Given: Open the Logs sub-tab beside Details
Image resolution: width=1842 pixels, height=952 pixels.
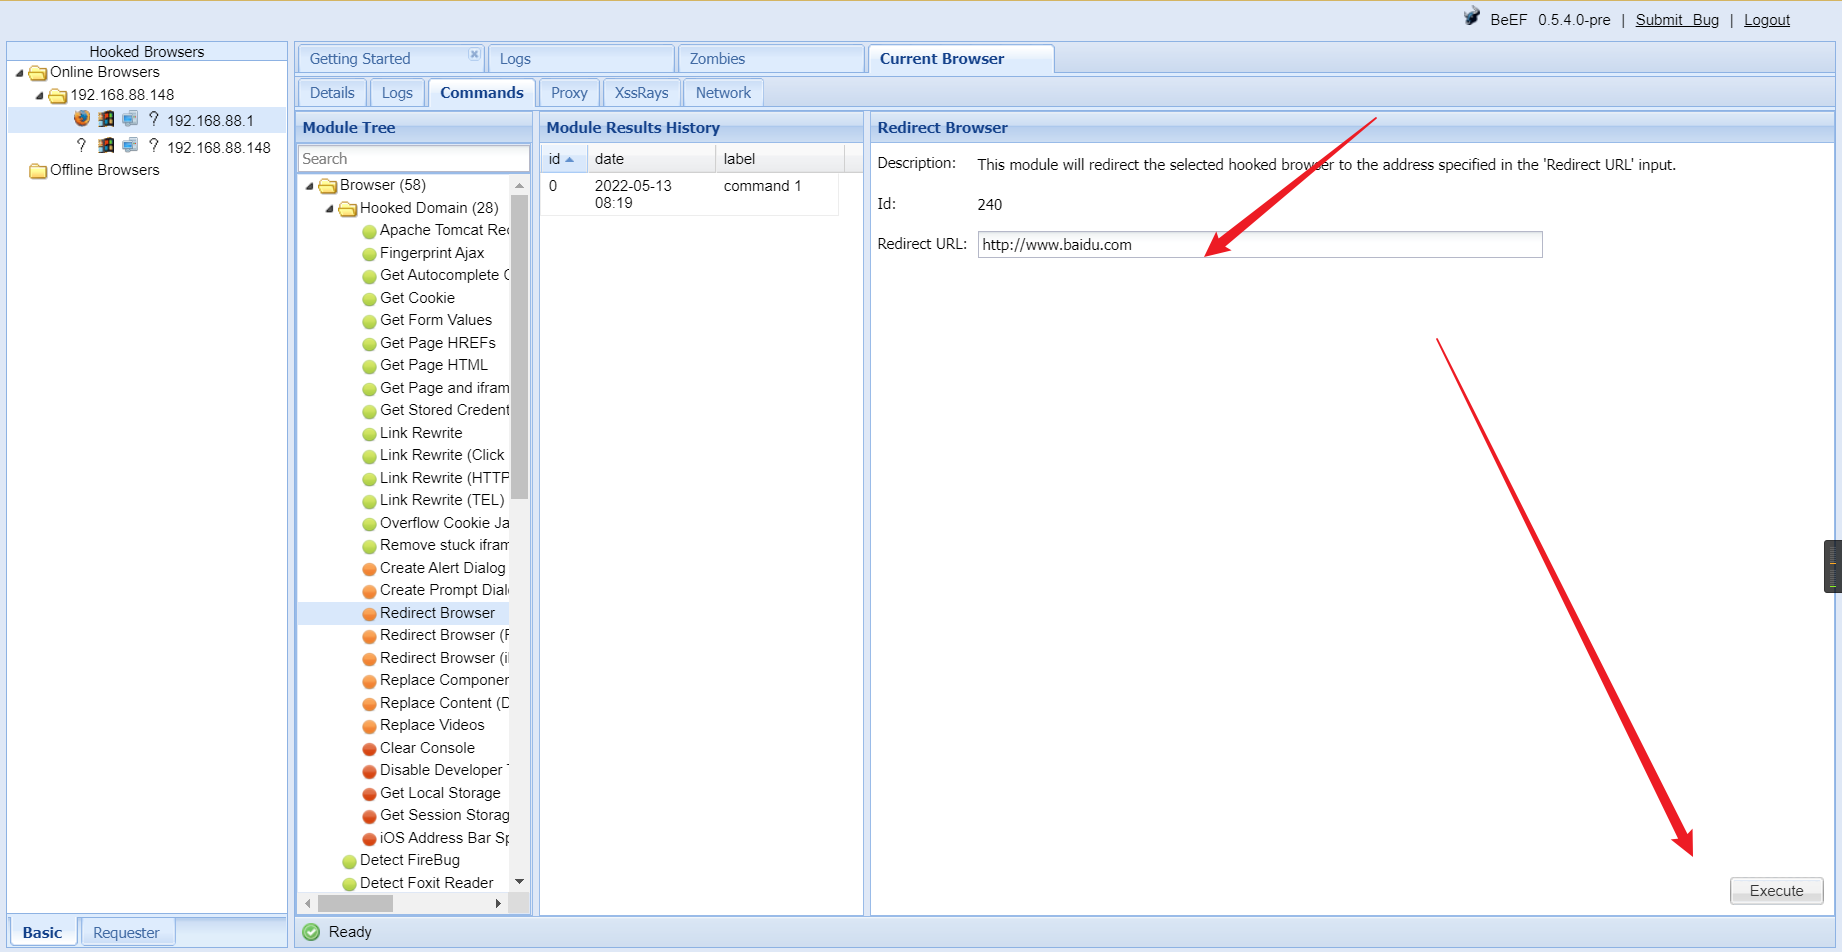Looking at the screenshot, I should [397, 93].
